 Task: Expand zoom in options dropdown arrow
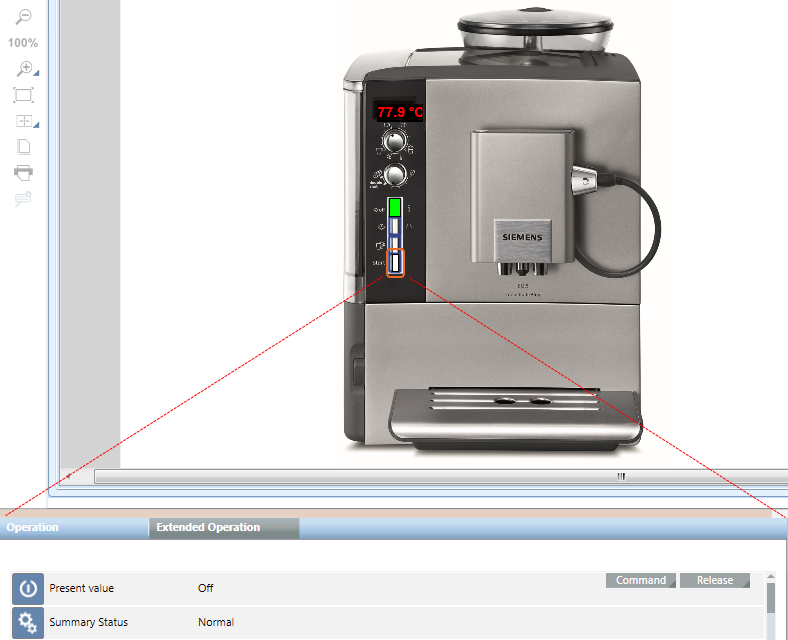point(36,75)
